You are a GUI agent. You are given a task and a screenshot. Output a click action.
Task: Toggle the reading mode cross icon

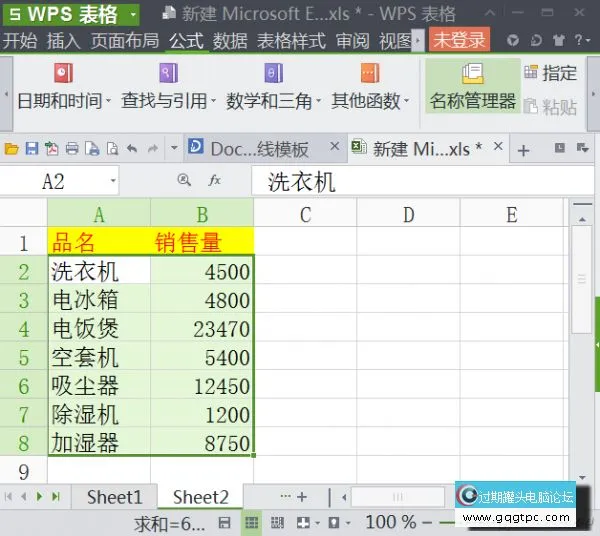tap(303, 523)
